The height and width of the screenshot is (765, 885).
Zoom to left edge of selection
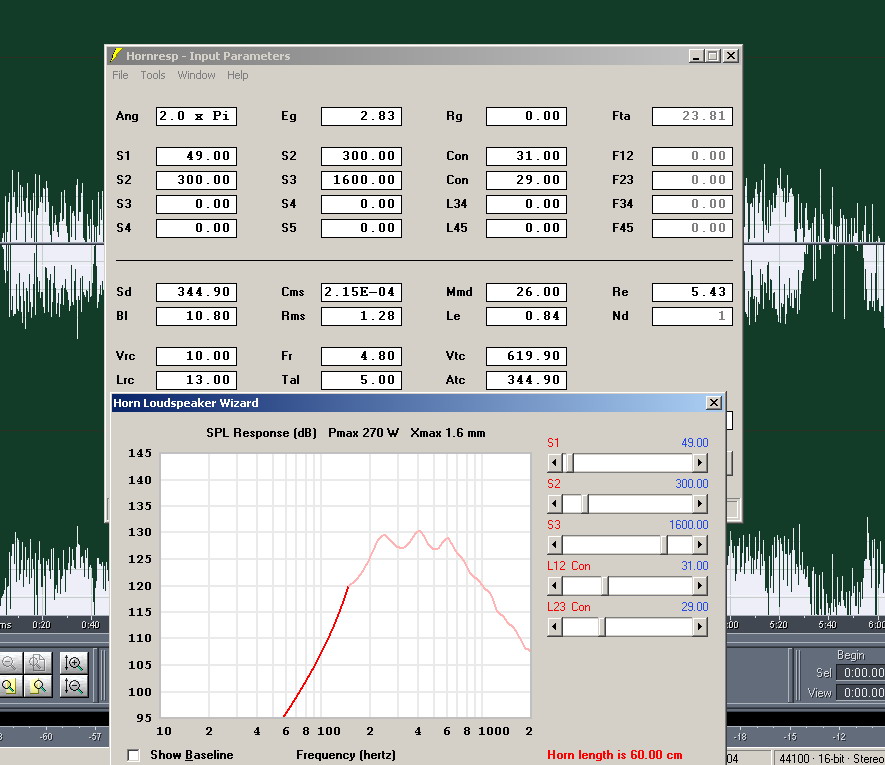10,686
